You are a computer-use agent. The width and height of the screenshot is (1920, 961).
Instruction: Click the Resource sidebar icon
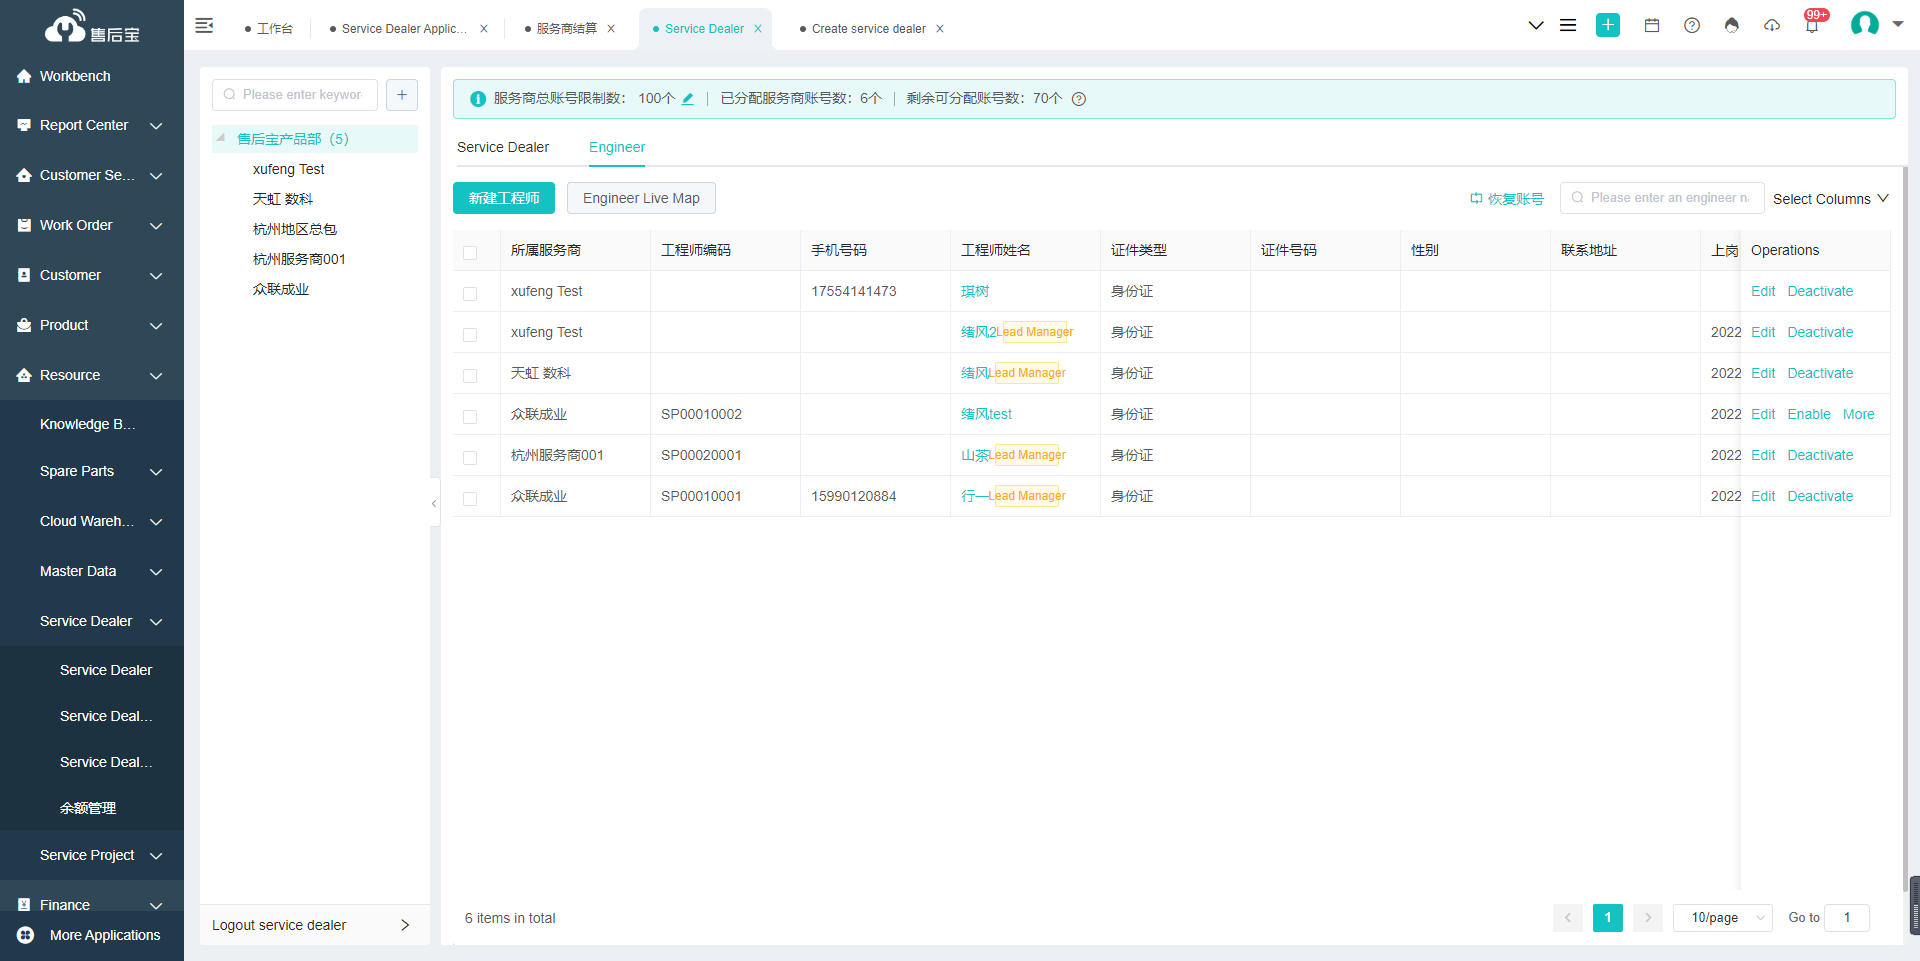coord(24,375)
